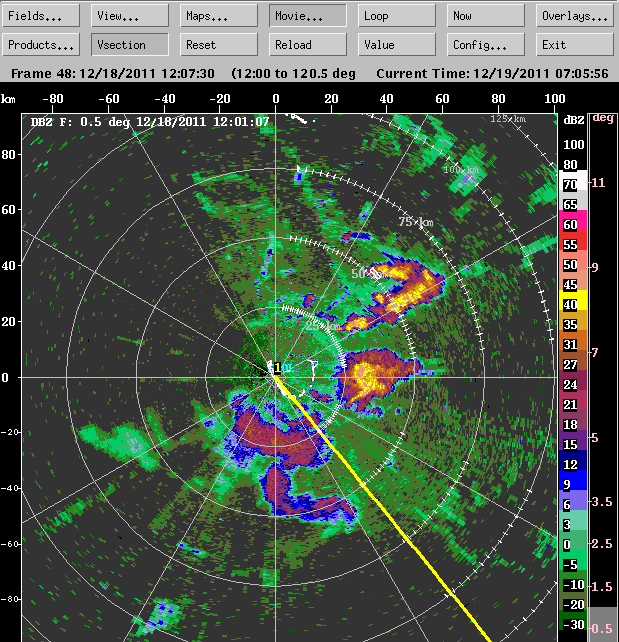Select the 2.5 deg elevation tick
The image size is (619, 642).
(601, 544)
